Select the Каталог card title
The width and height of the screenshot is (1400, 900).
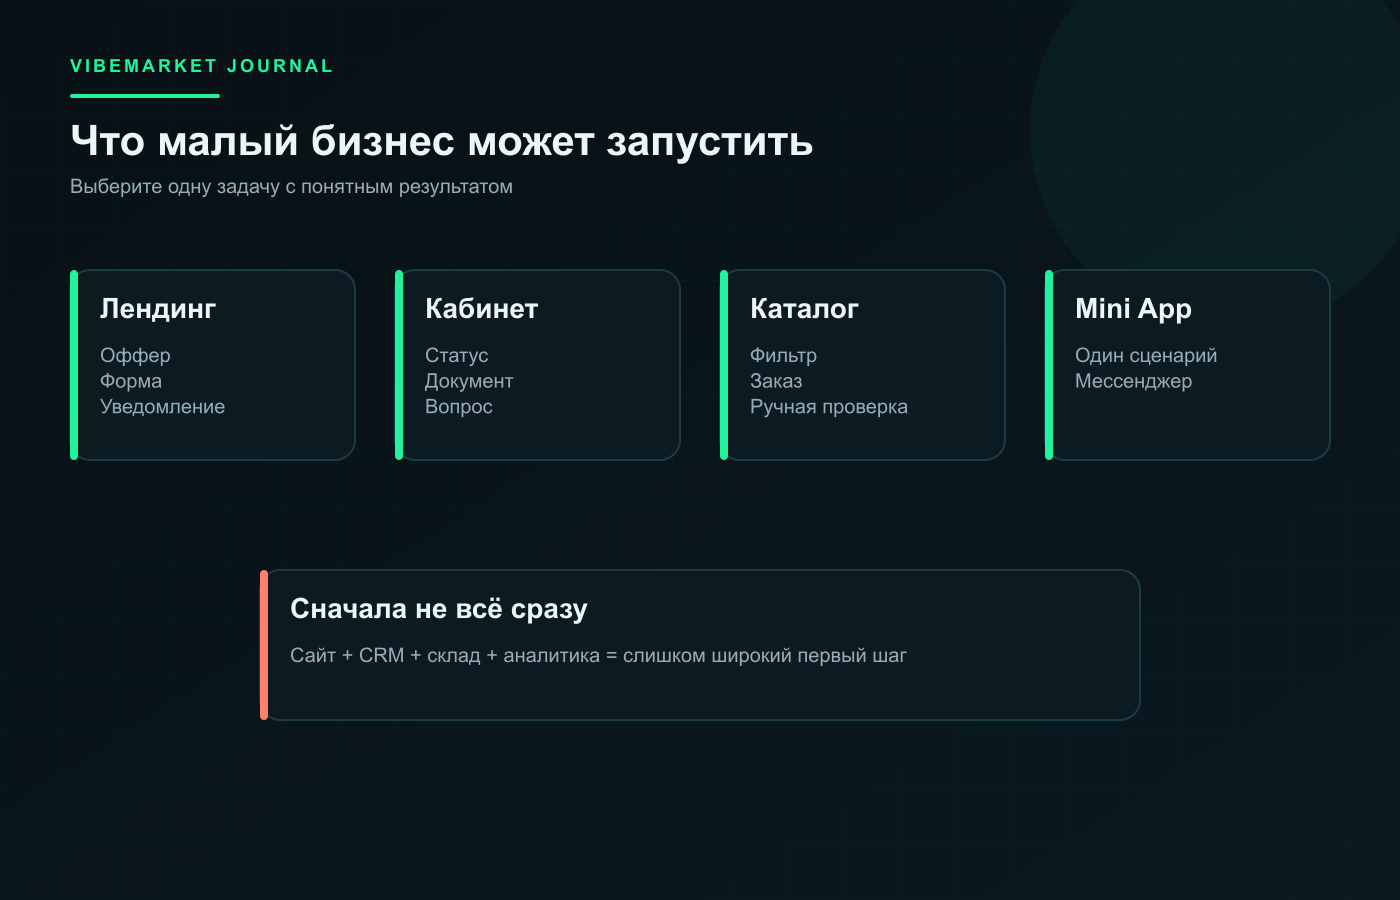click(x=804, y=309)
